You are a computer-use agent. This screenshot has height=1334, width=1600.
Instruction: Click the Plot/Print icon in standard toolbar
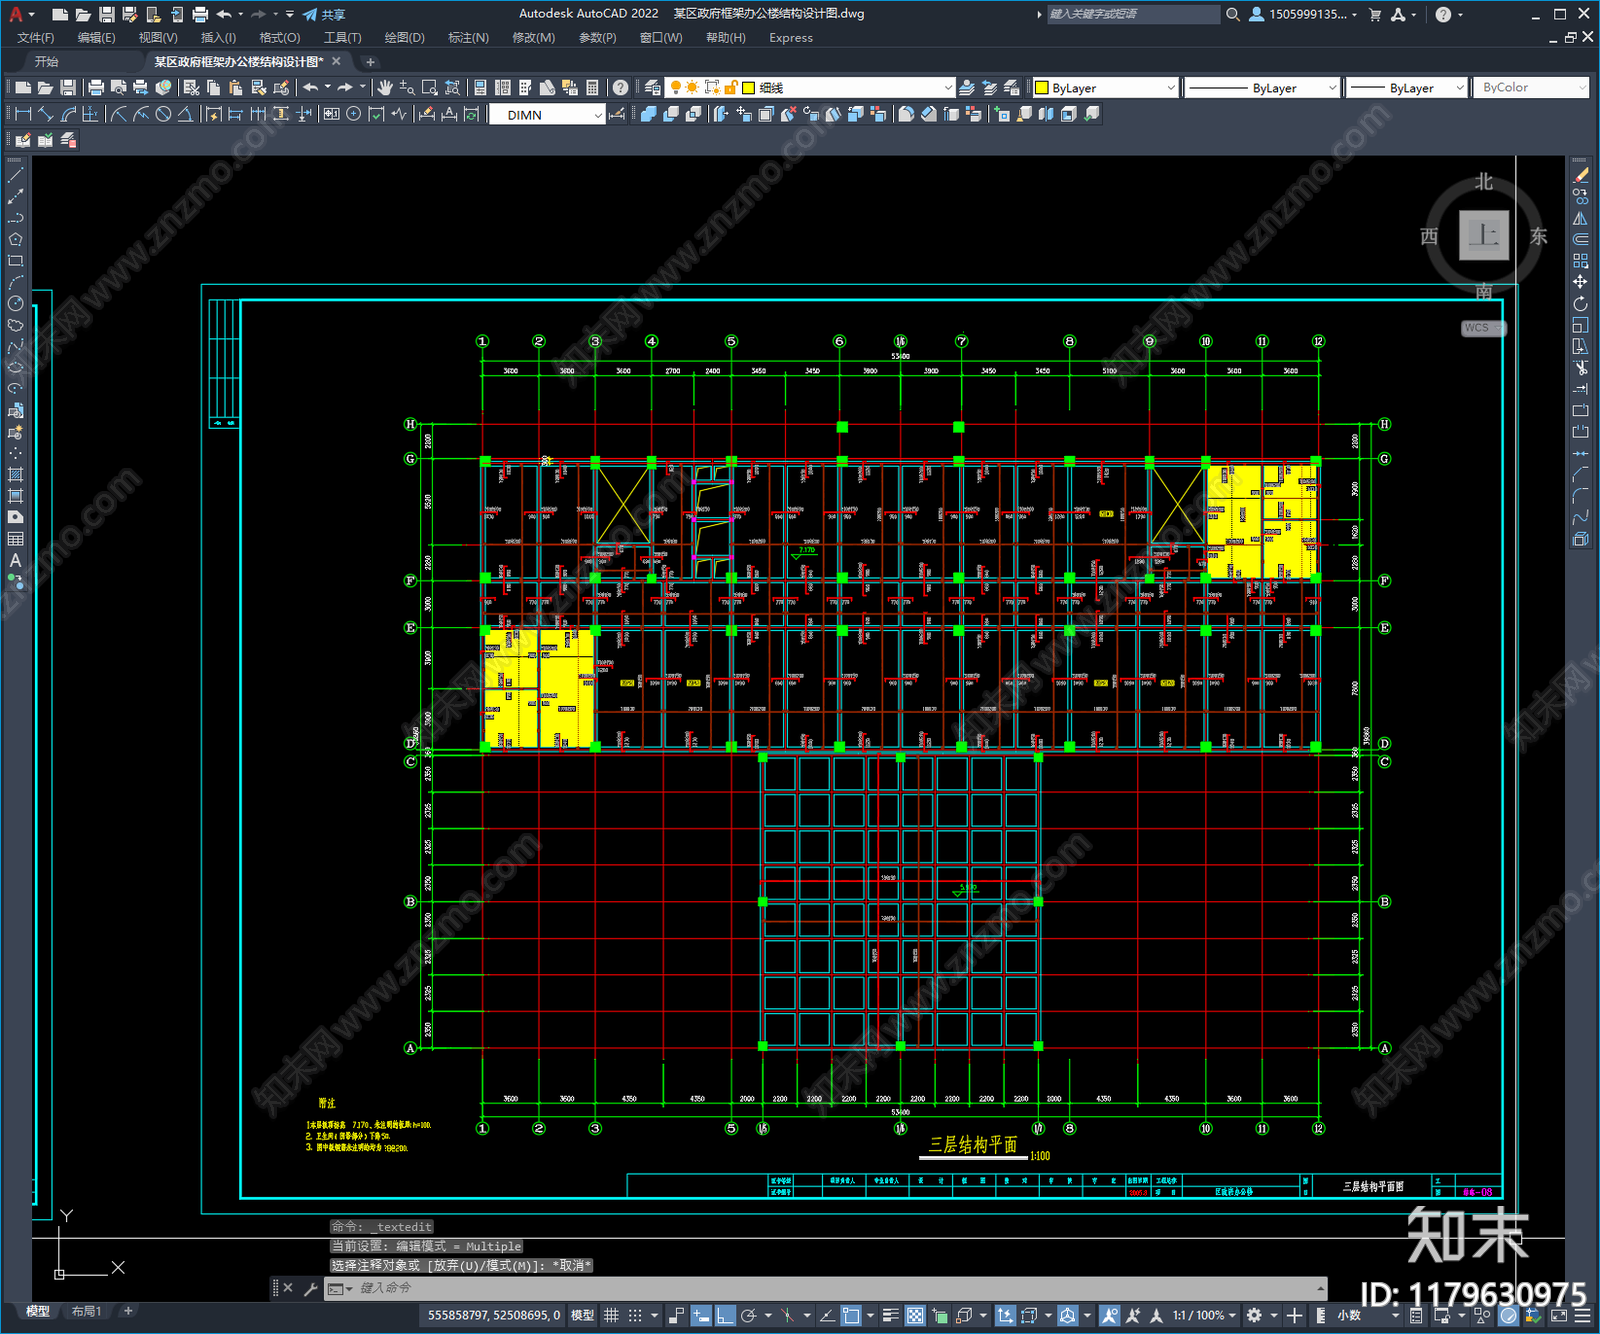coord(96,88)
